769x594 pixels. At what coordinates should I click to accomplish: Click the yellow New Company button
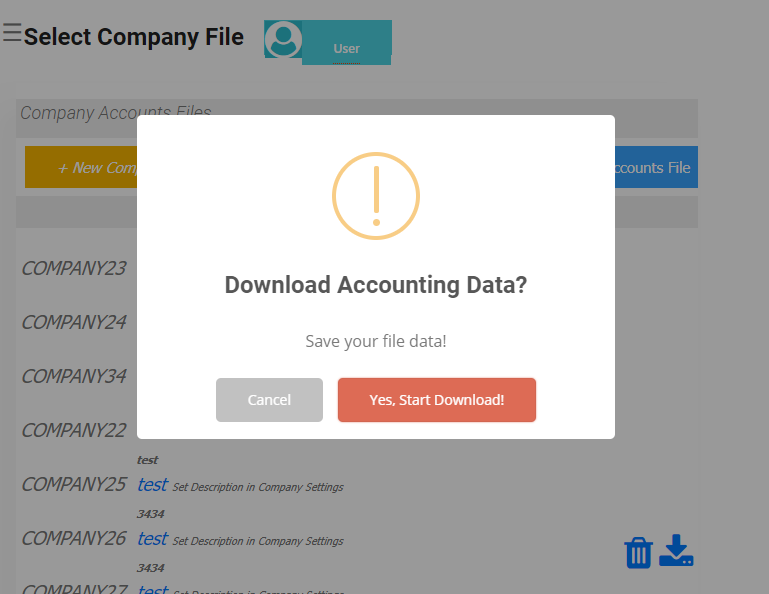click(x=82, y=168)
